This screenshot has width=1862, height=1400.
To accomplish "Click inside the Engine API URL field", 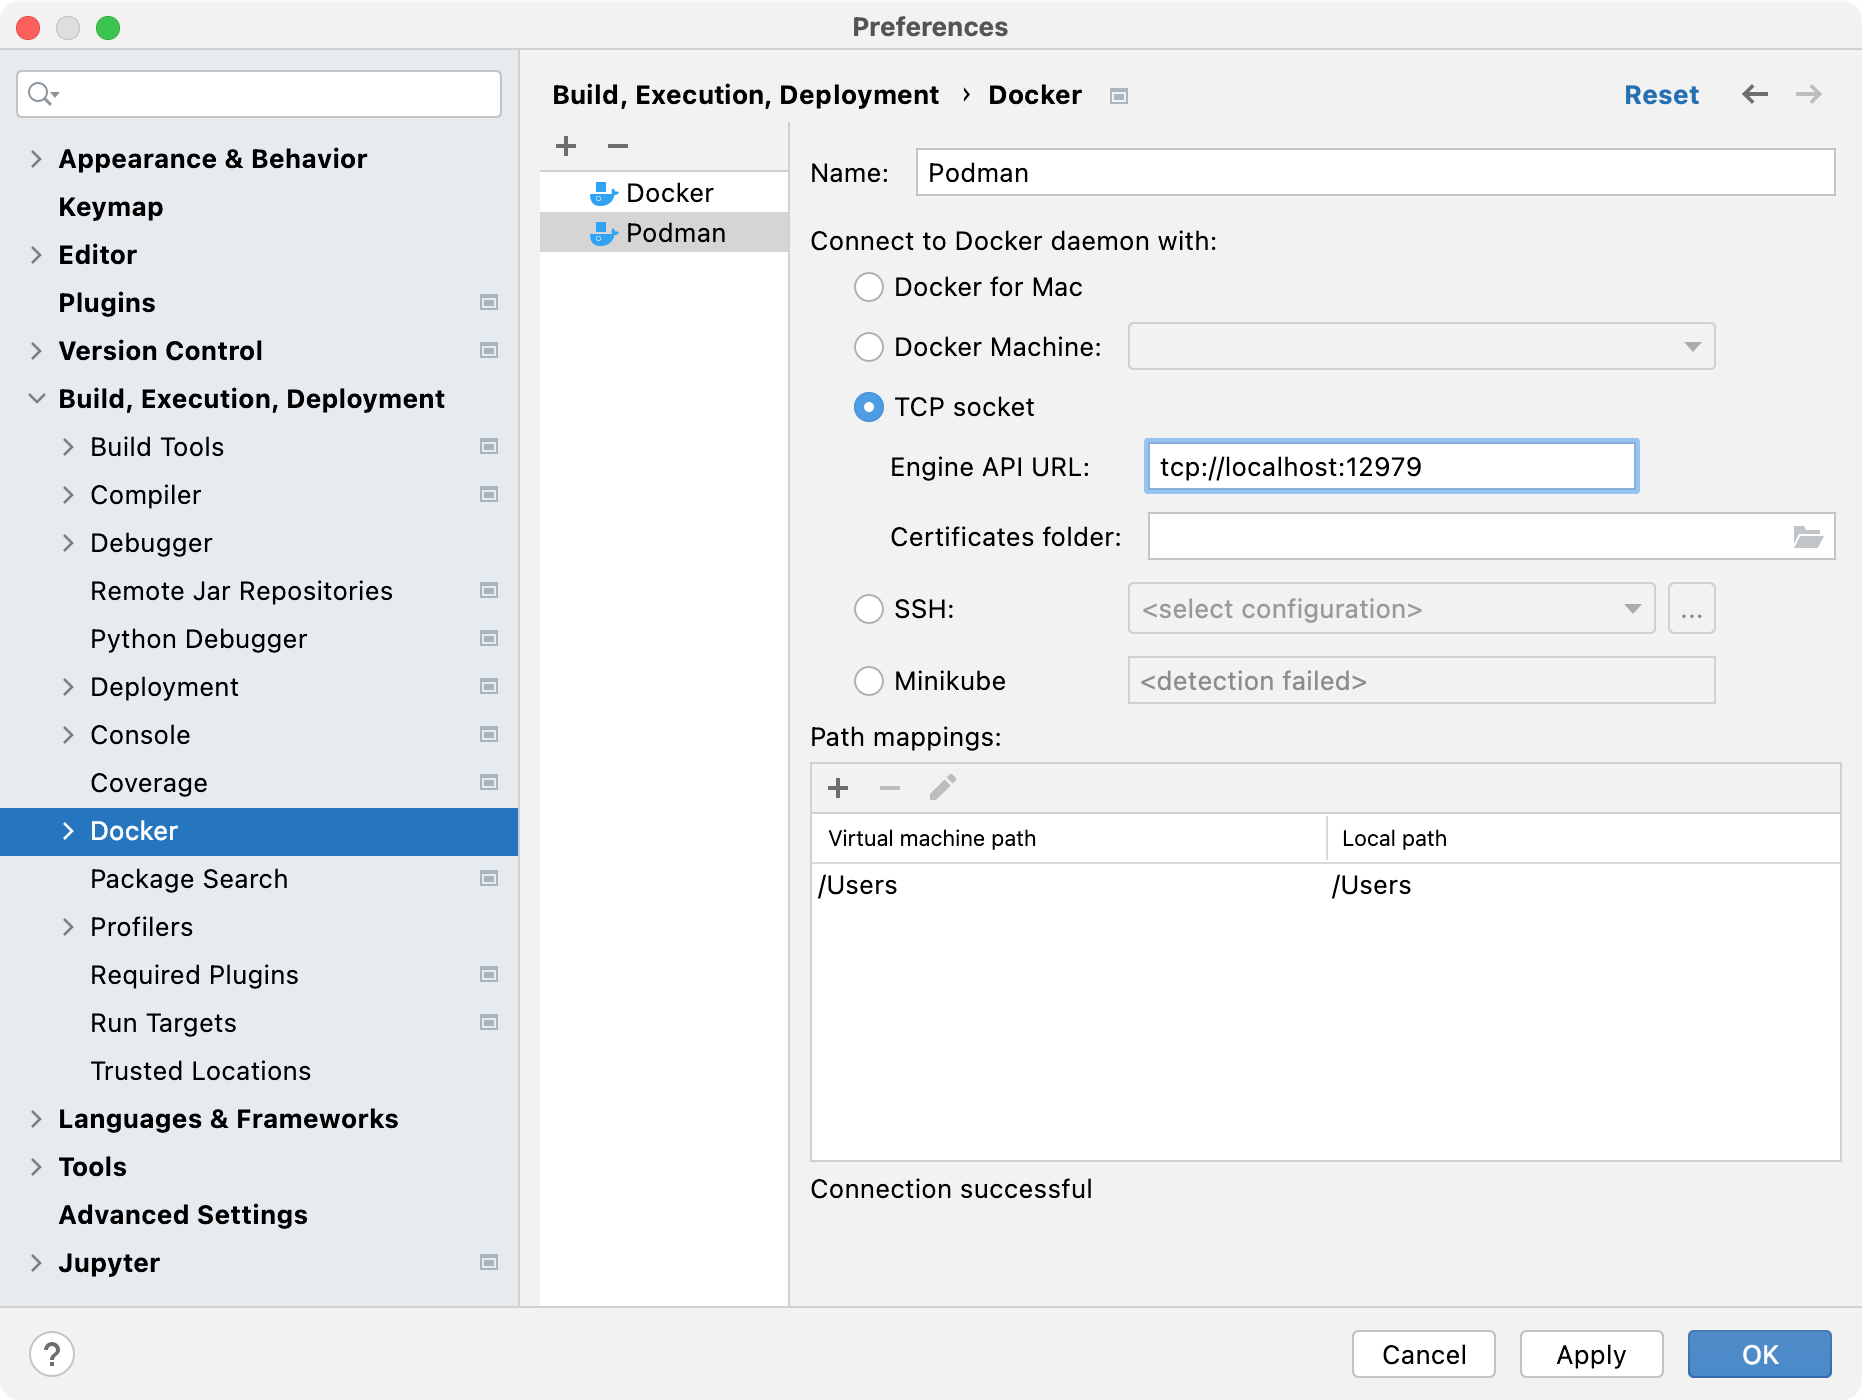I will tap(1390, 466).
